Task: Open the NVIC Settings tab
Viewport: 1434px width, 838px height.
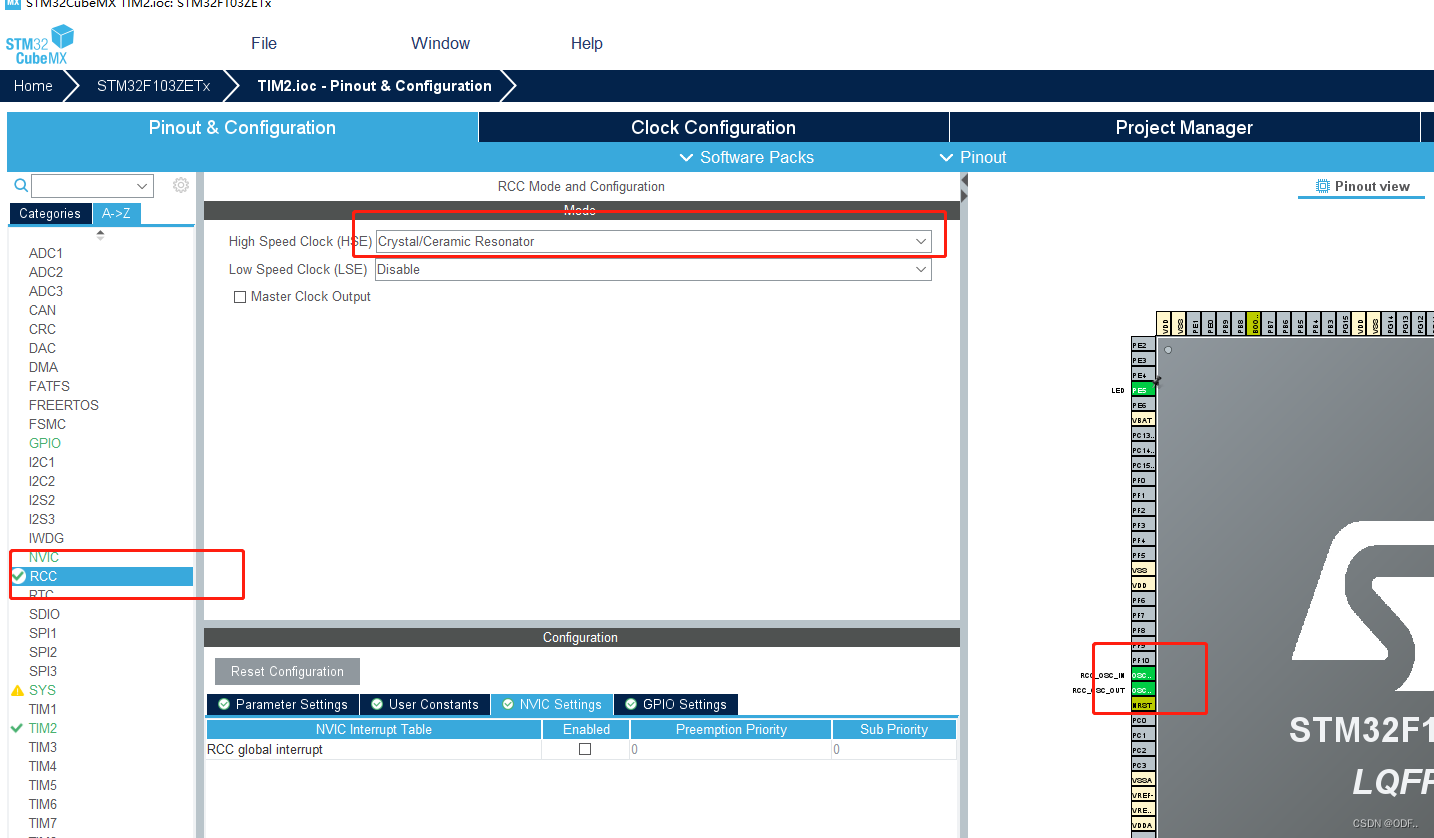Action: coord(552,704)
